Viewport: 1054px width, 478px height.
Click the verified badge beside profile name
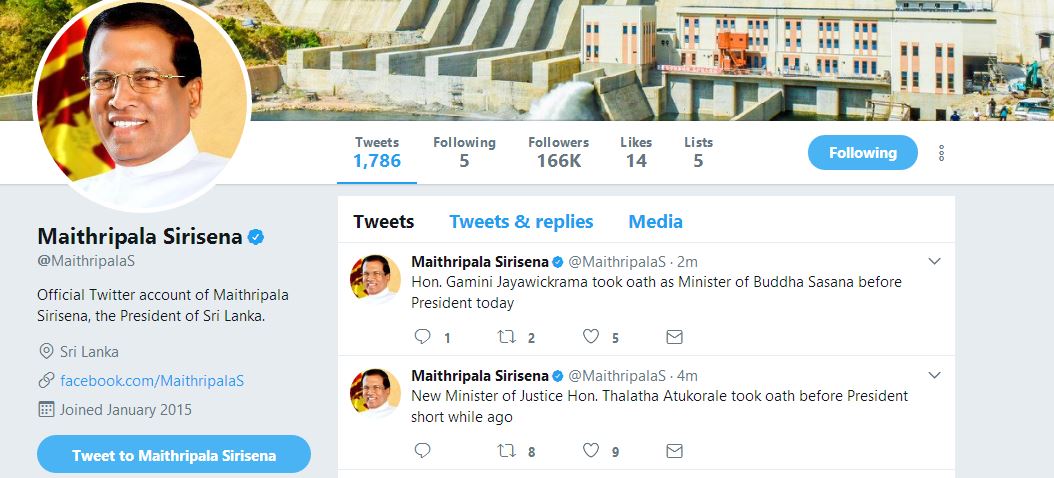click(256, 237)
